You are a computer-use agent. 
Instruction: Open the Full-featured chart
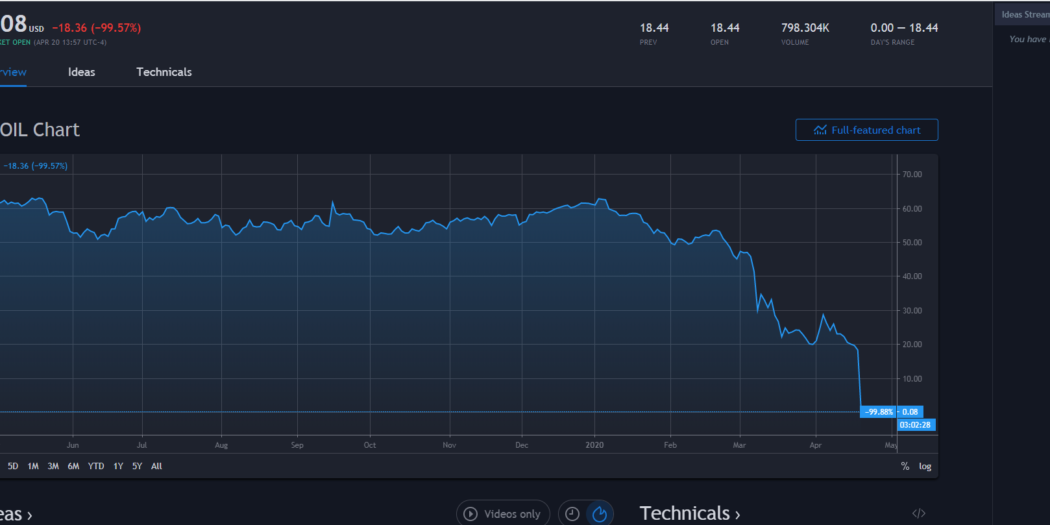866,130
